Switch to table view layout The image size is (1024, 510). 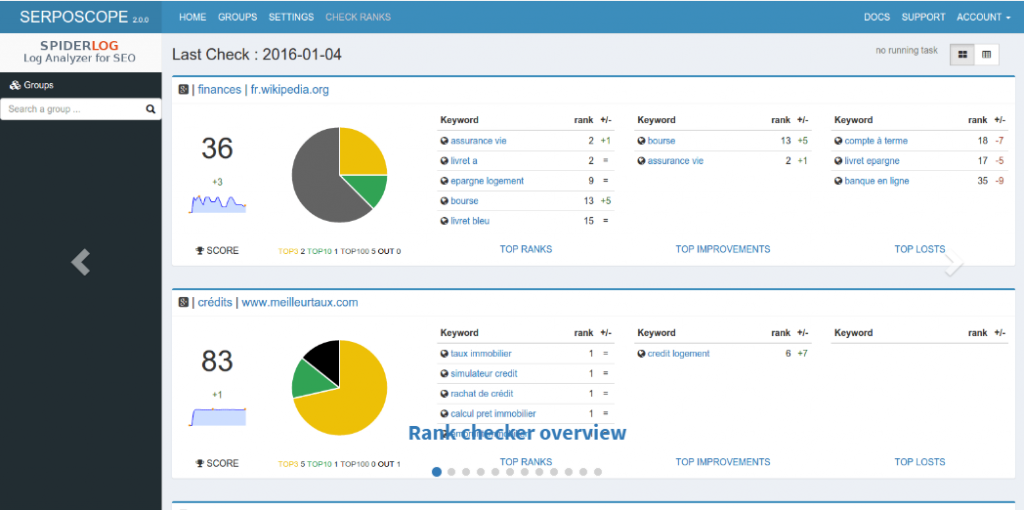(986, 55)
